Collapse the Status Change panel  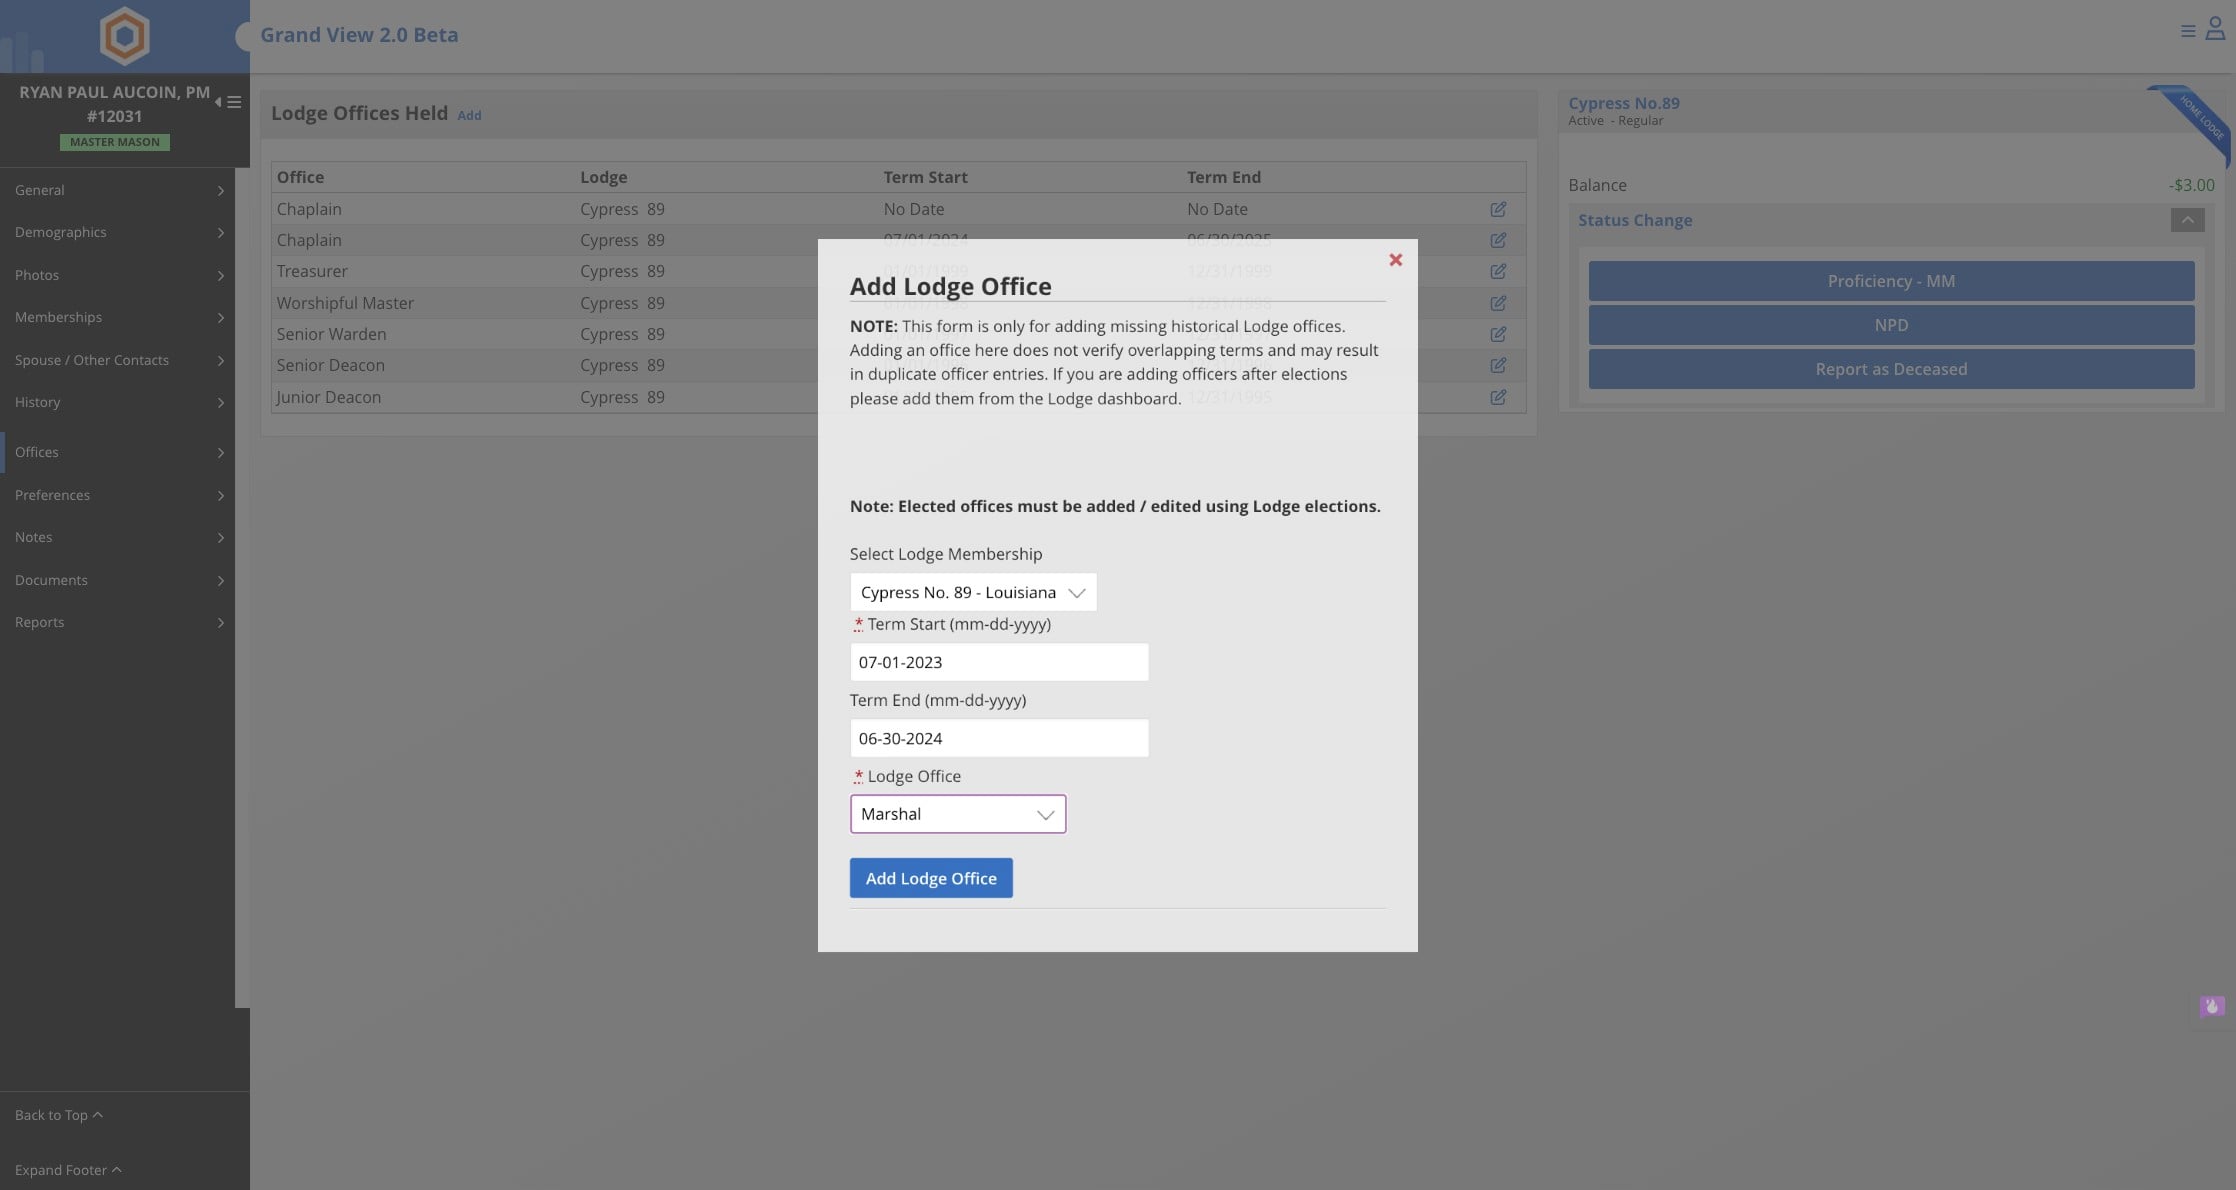tap(2187, 220)
